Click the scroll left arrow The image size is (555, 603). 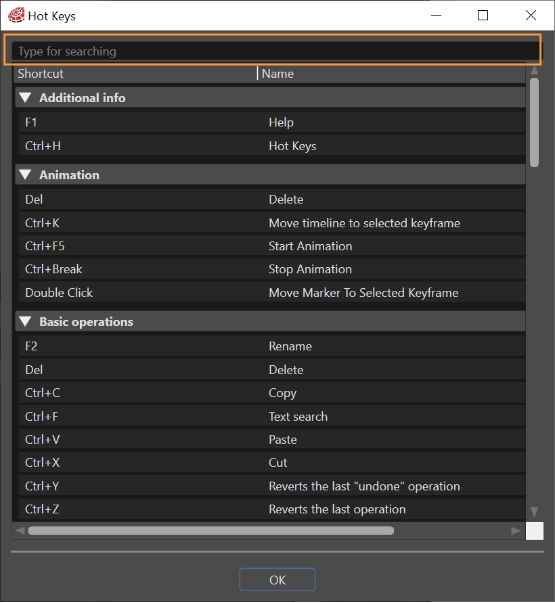pos(20,531)
